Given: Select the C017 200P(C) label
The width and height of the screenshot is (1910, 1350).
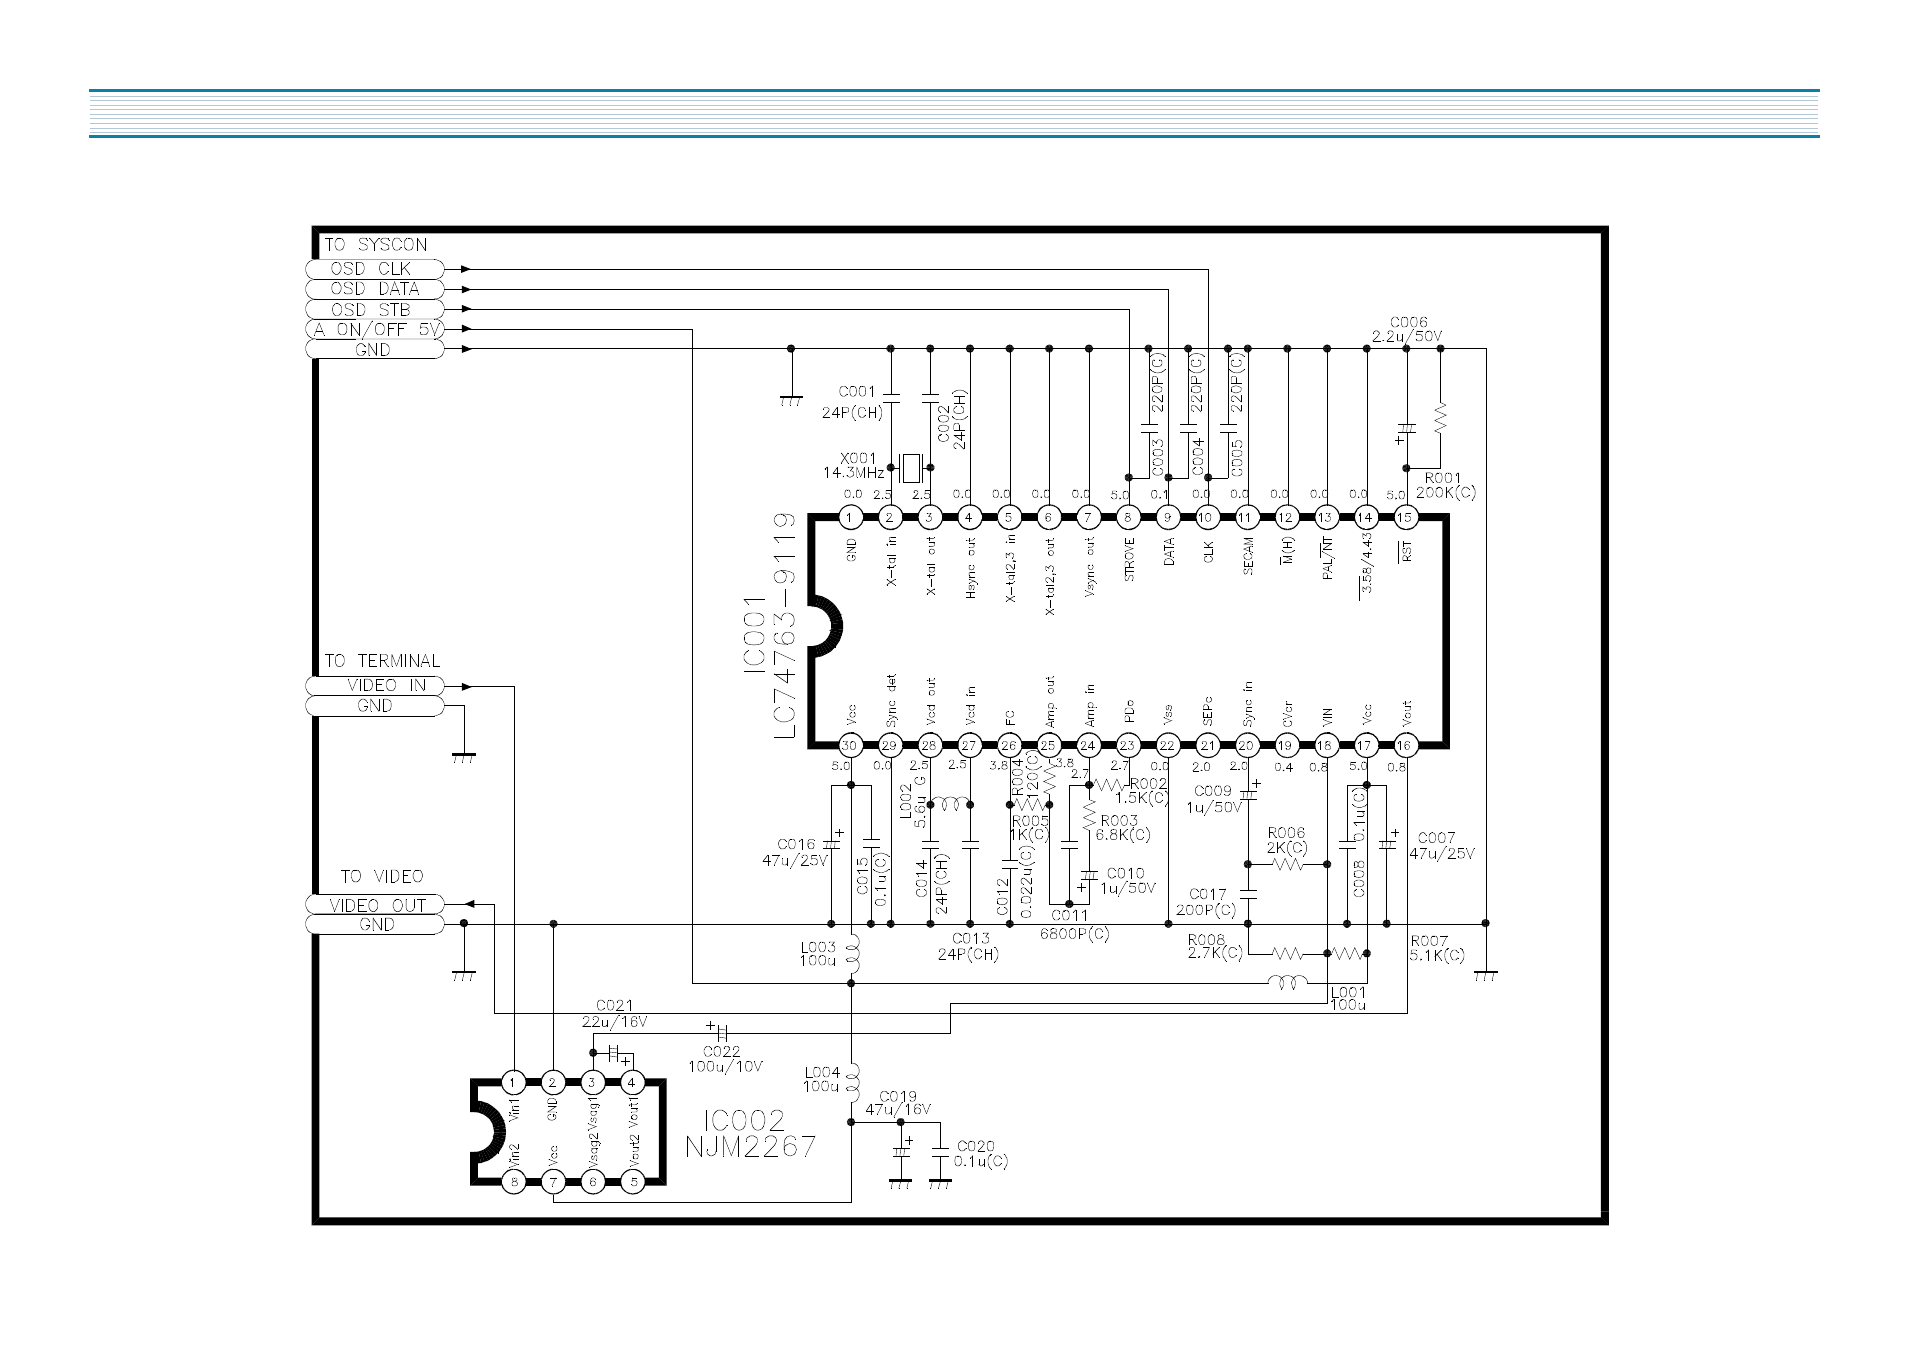Looking at the screenshot, I should tap(1206, 902).
